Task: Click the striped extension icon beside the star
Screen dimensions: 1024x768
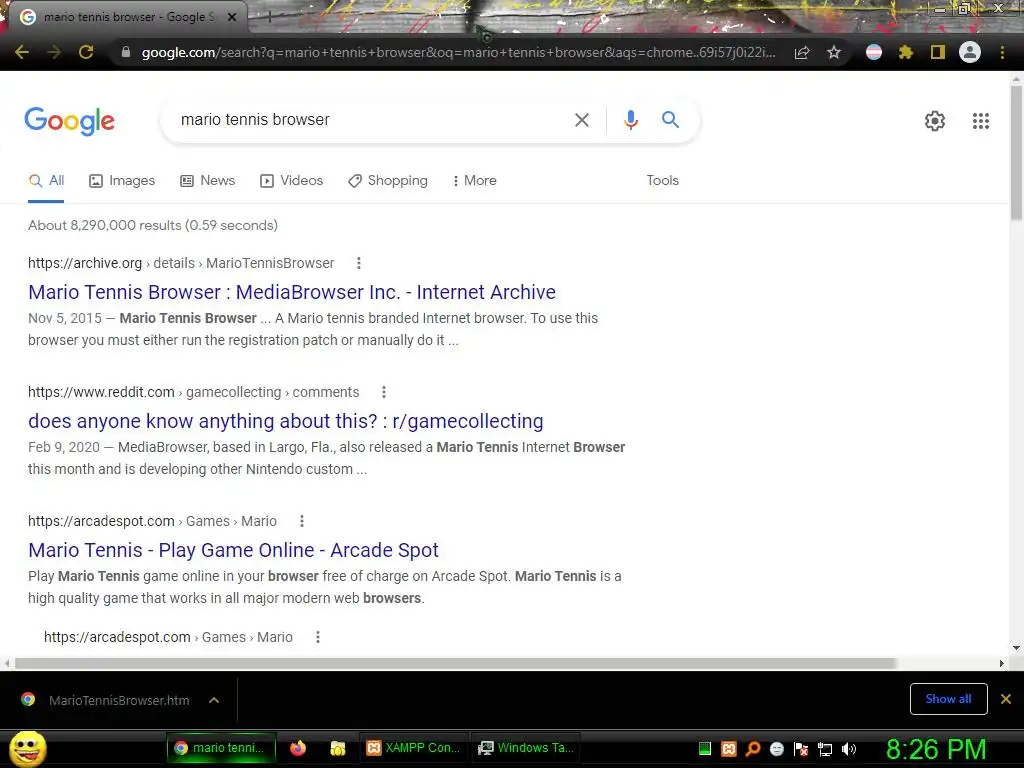Action: 874,52
